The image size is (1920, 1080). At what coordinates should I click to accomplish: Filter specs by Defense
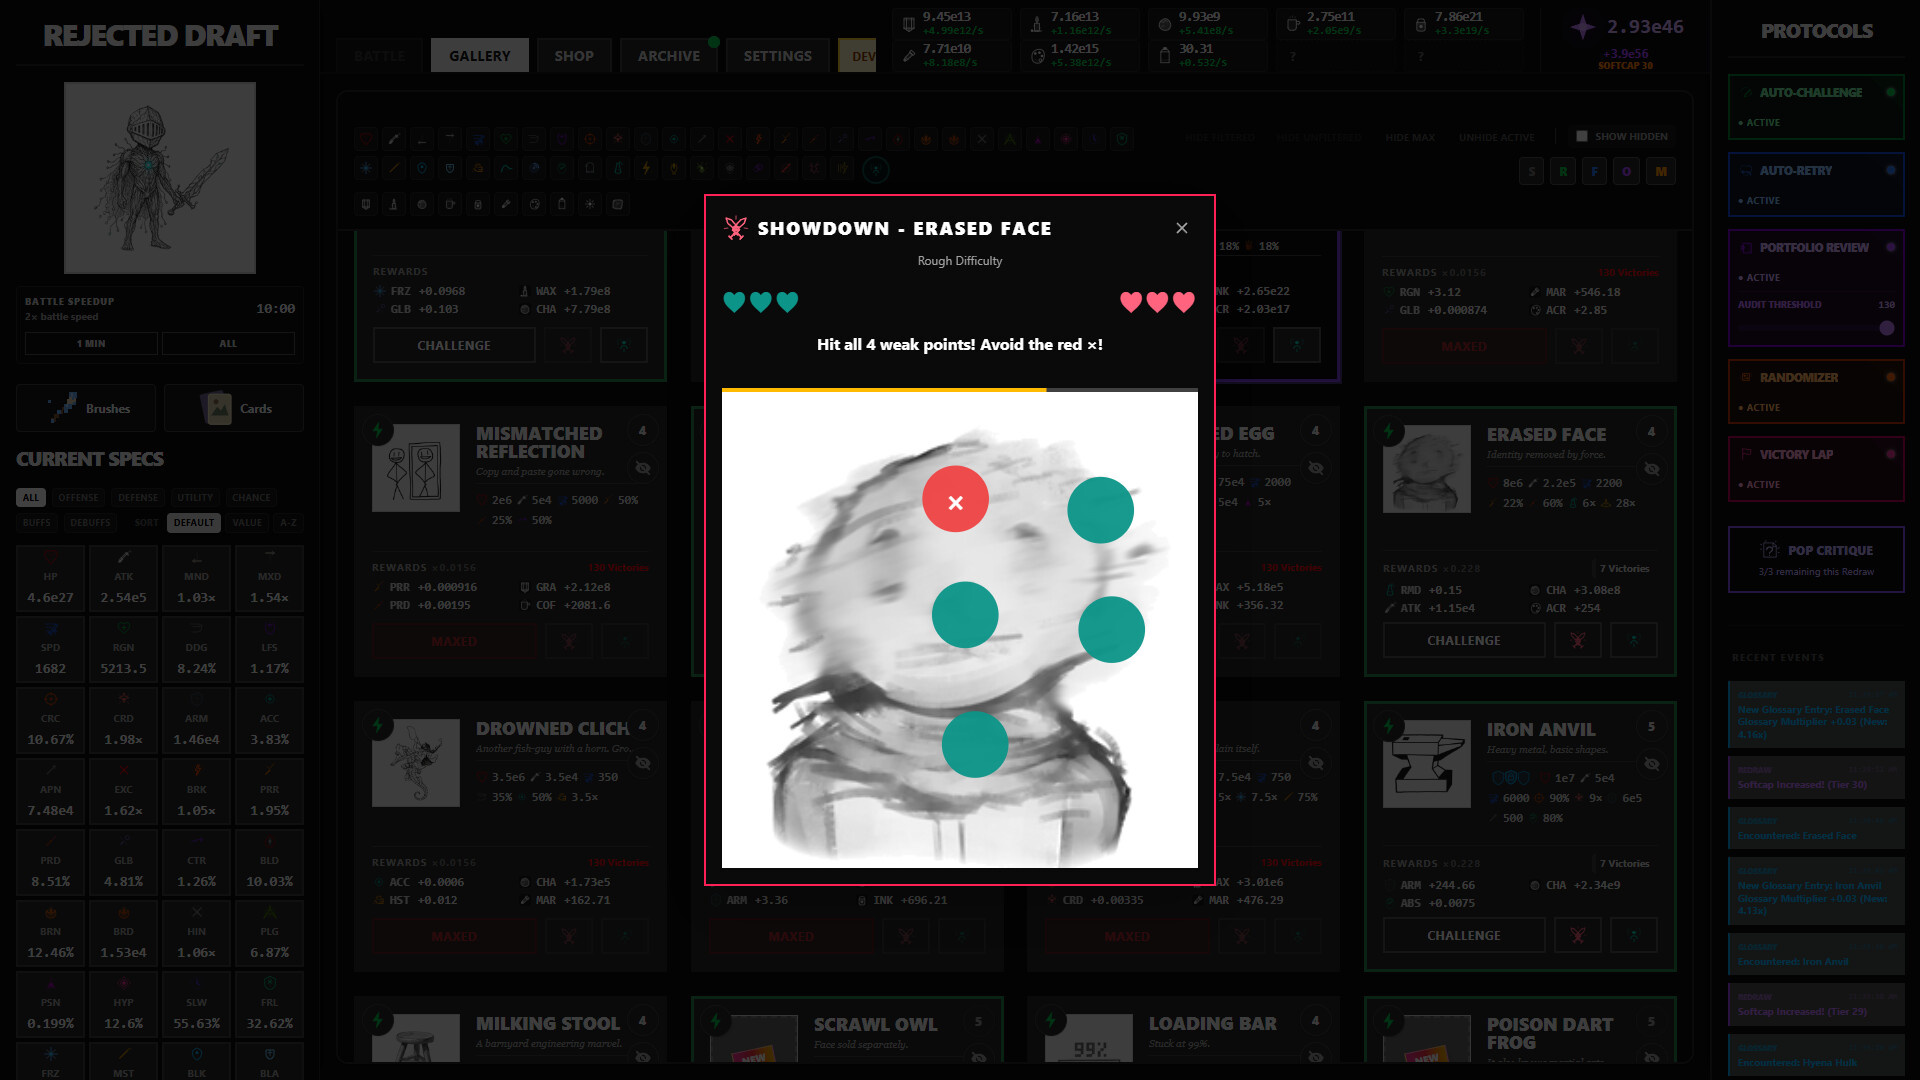(x=138, y=497)
